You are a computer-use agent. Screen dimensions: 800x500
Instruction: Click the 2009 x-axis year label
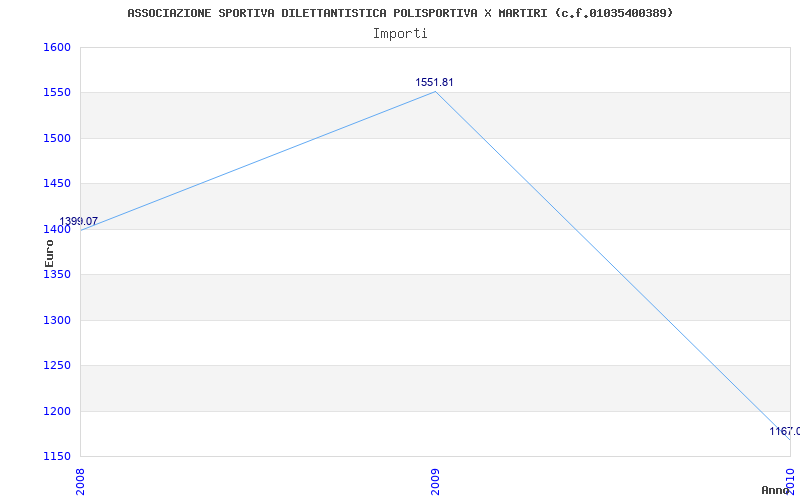pyautogui.click(x=435, y=482)
